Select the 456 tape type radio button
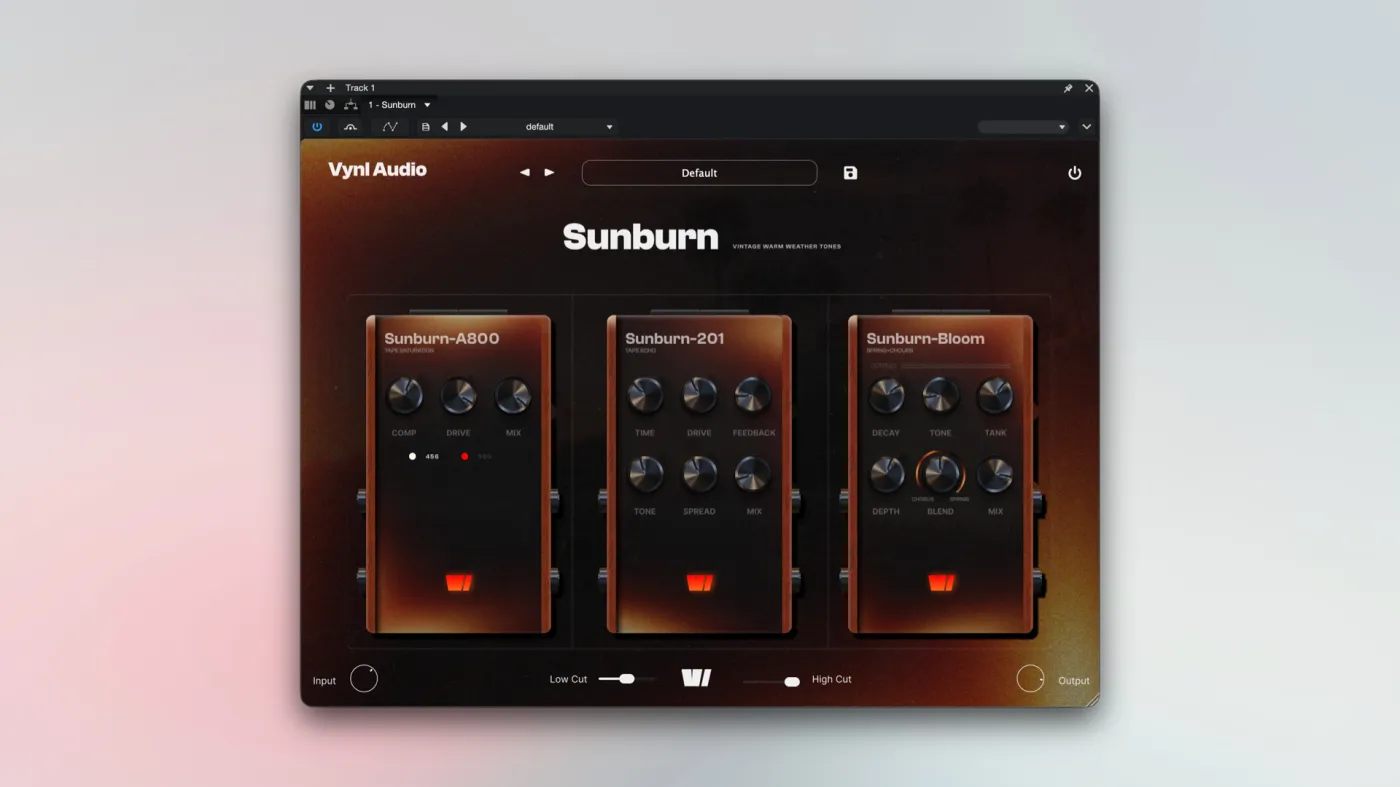 [x=412, y=456]
